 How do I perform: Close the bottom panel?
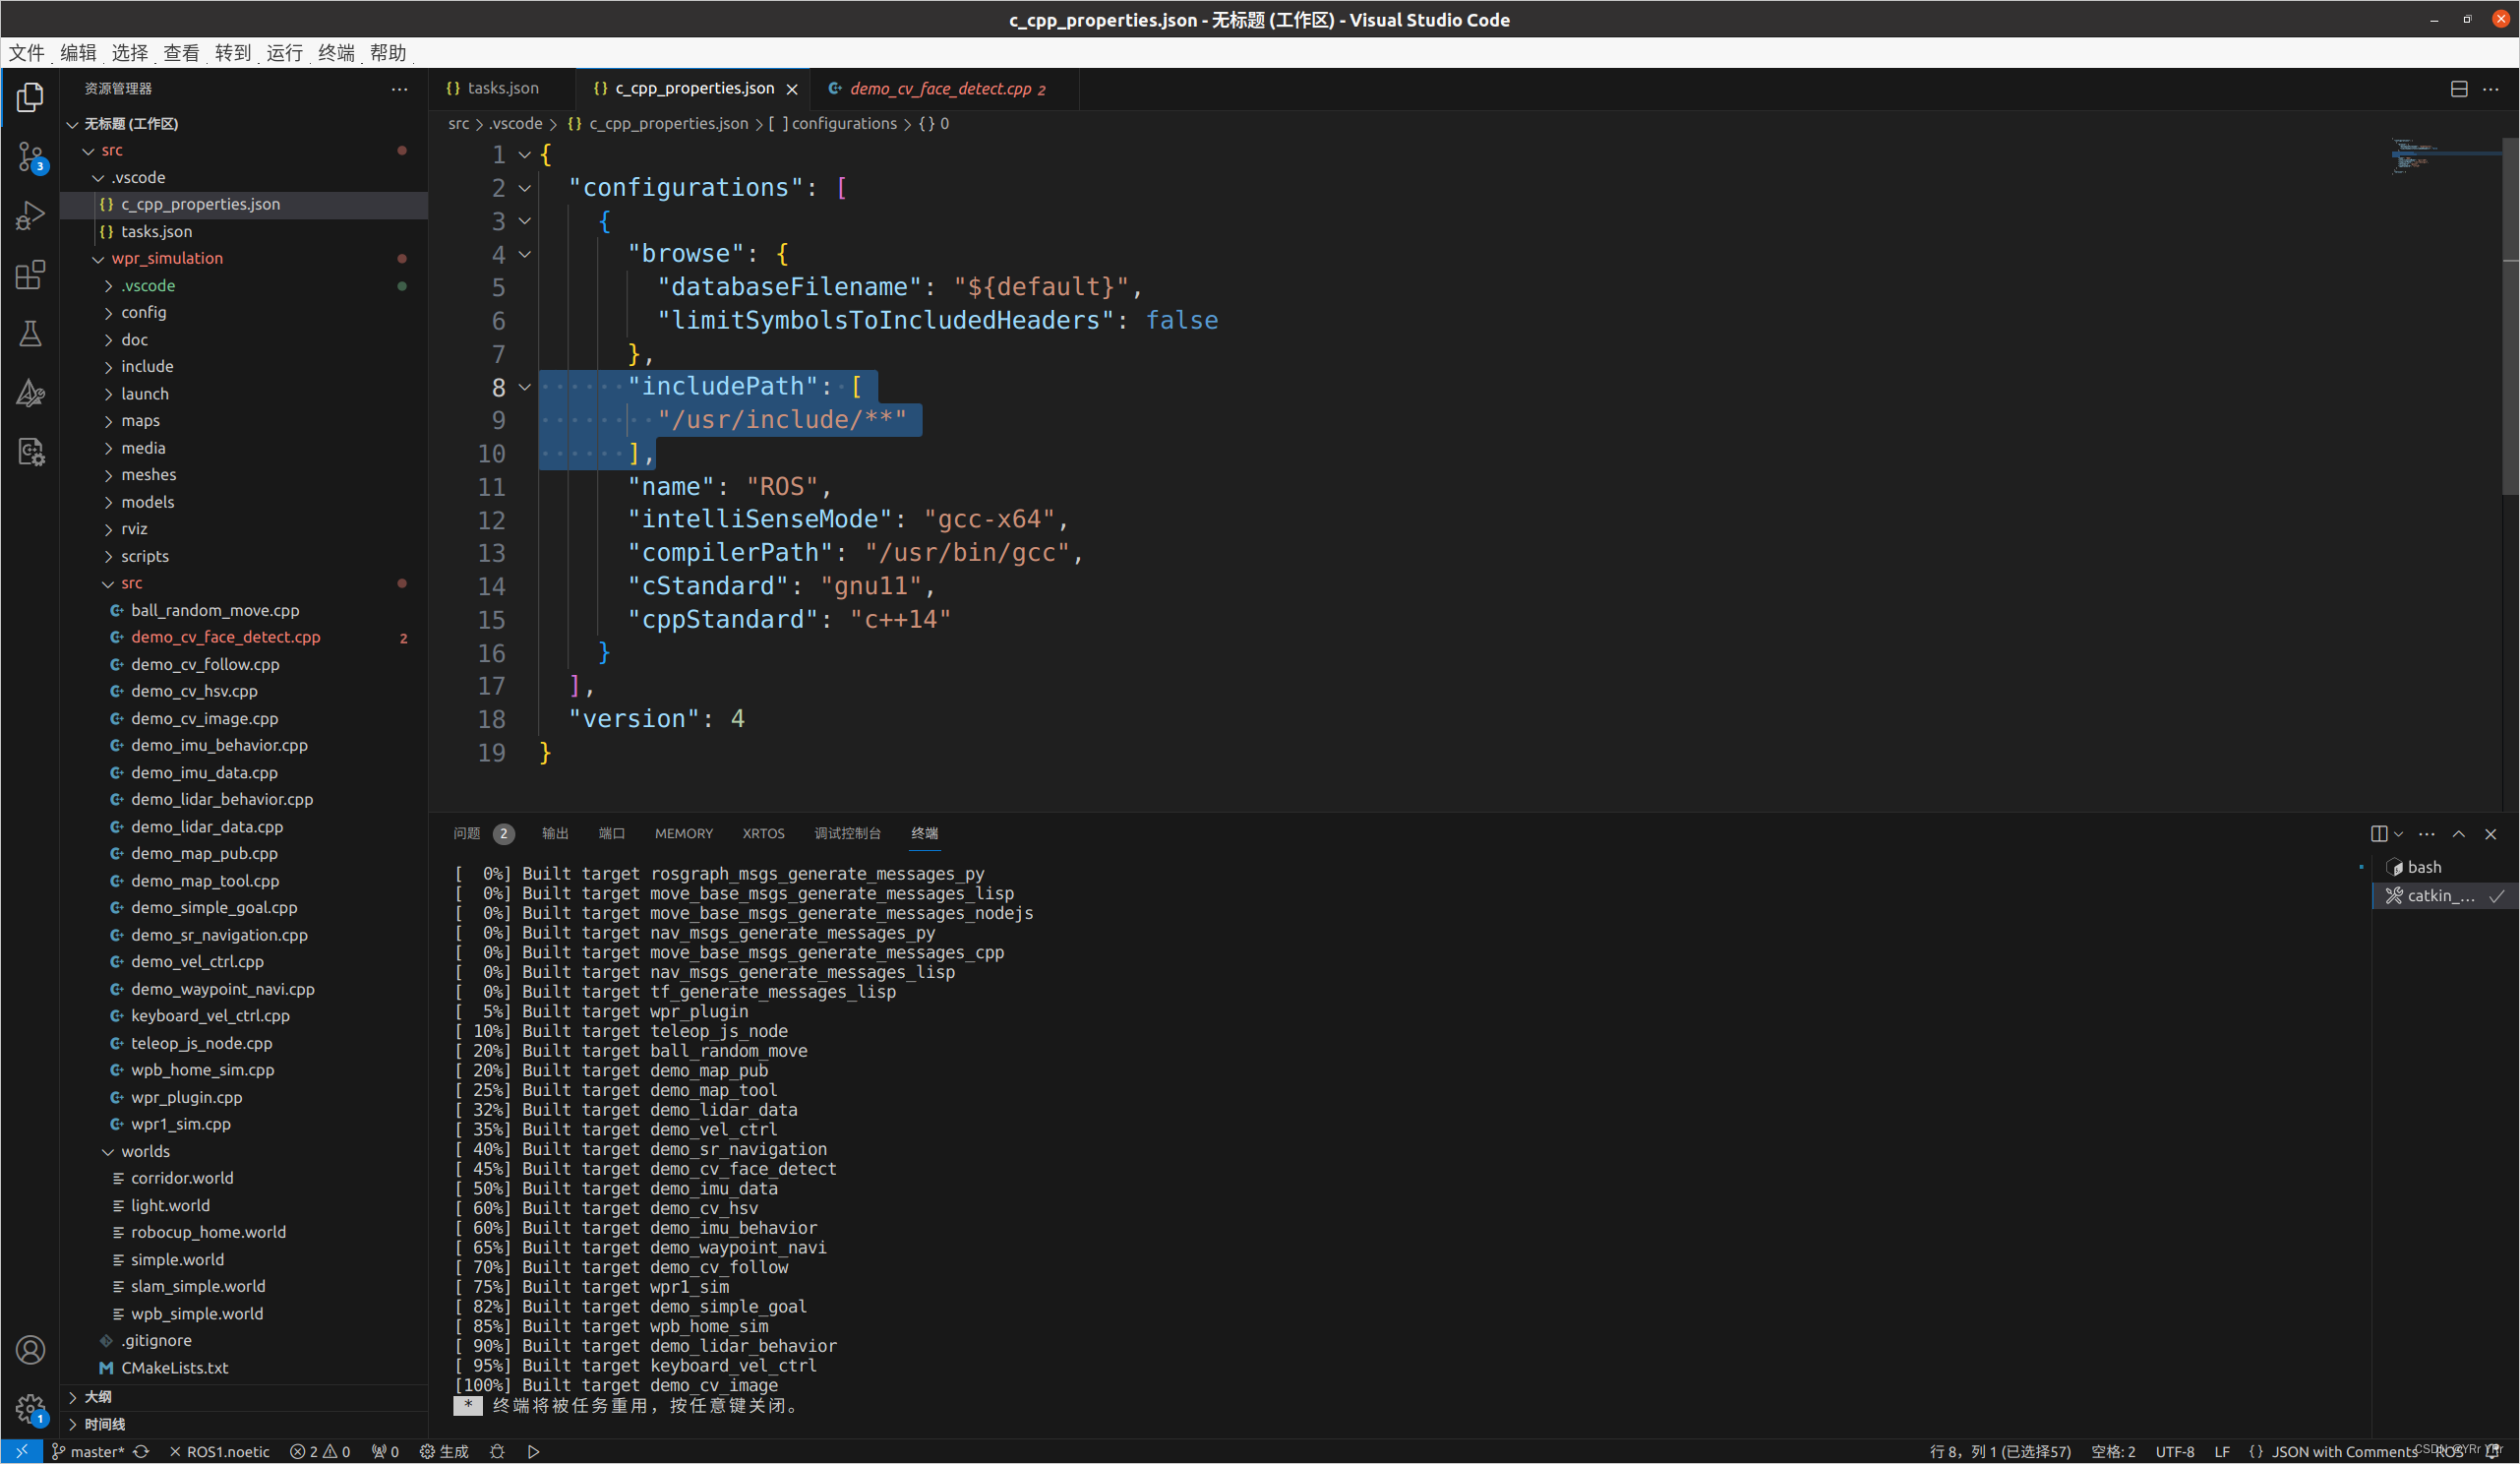coord(2491,834)
